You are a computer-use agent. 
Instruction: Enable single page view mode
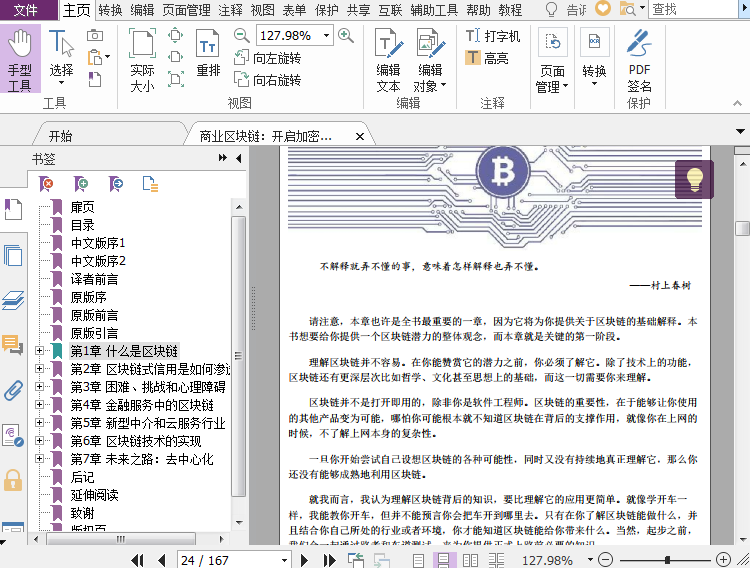tap(419, 560)
